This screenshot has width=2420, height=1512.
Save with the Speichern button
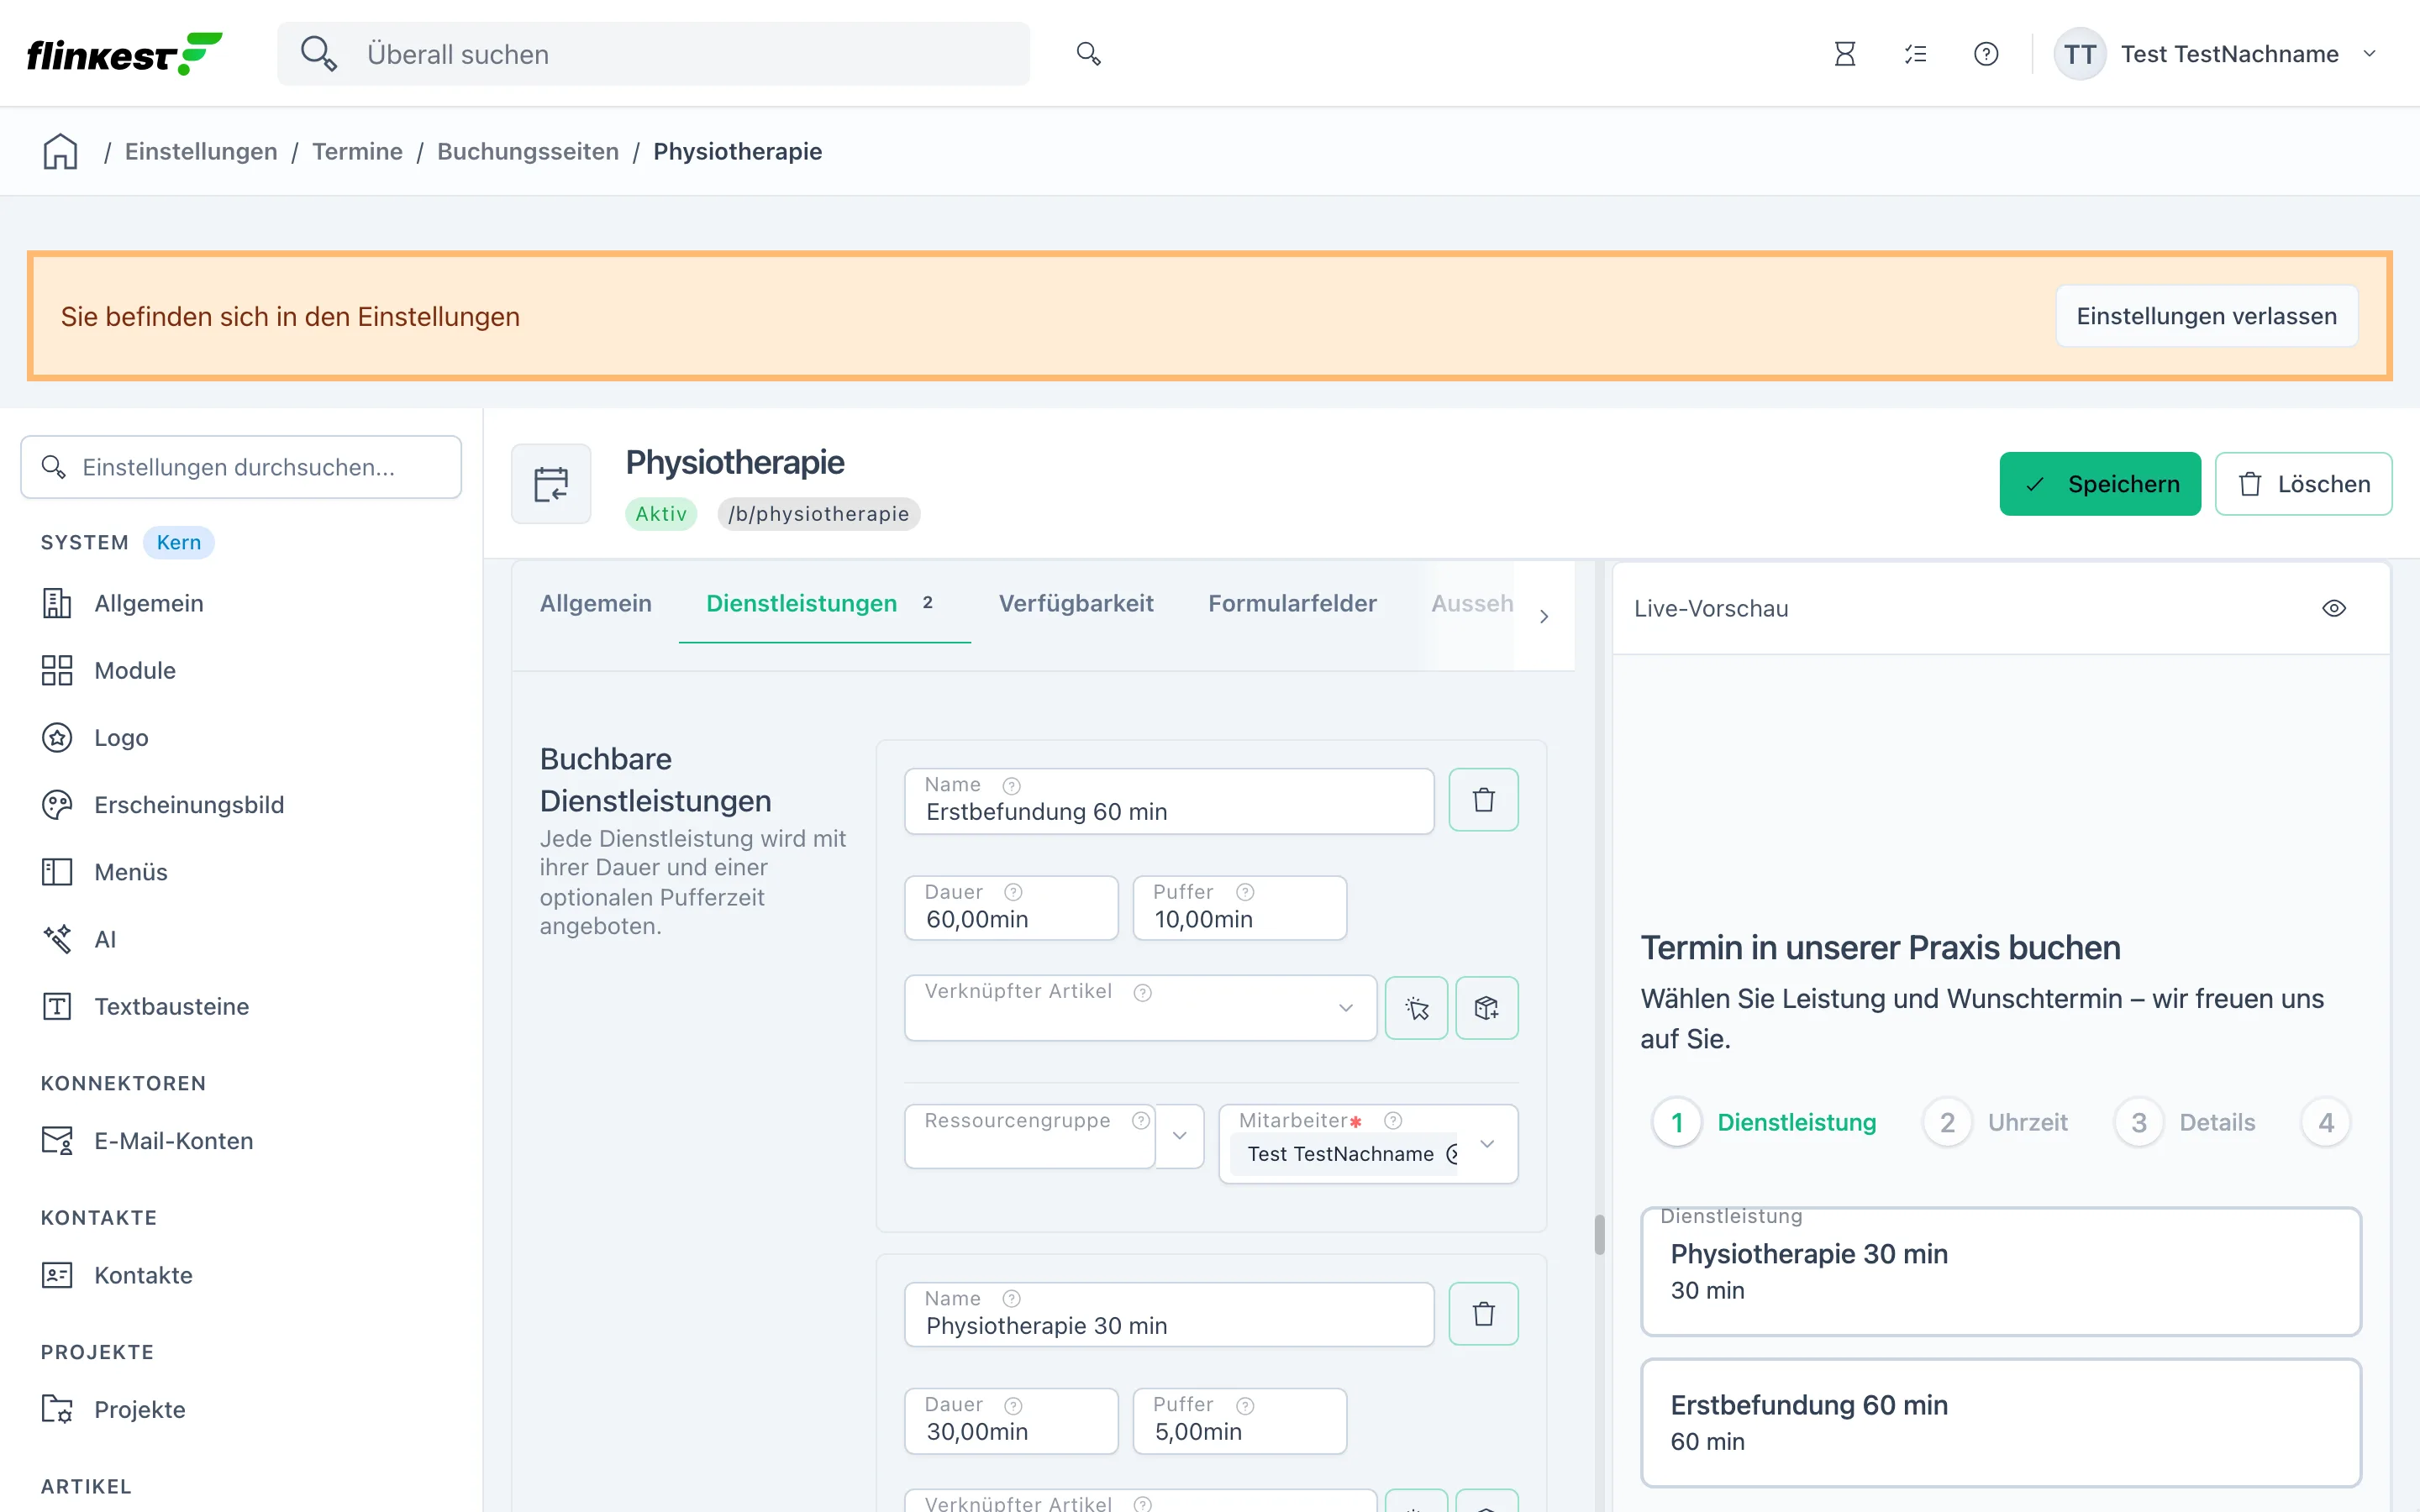pyautogui.click(x=2100, y=484)
